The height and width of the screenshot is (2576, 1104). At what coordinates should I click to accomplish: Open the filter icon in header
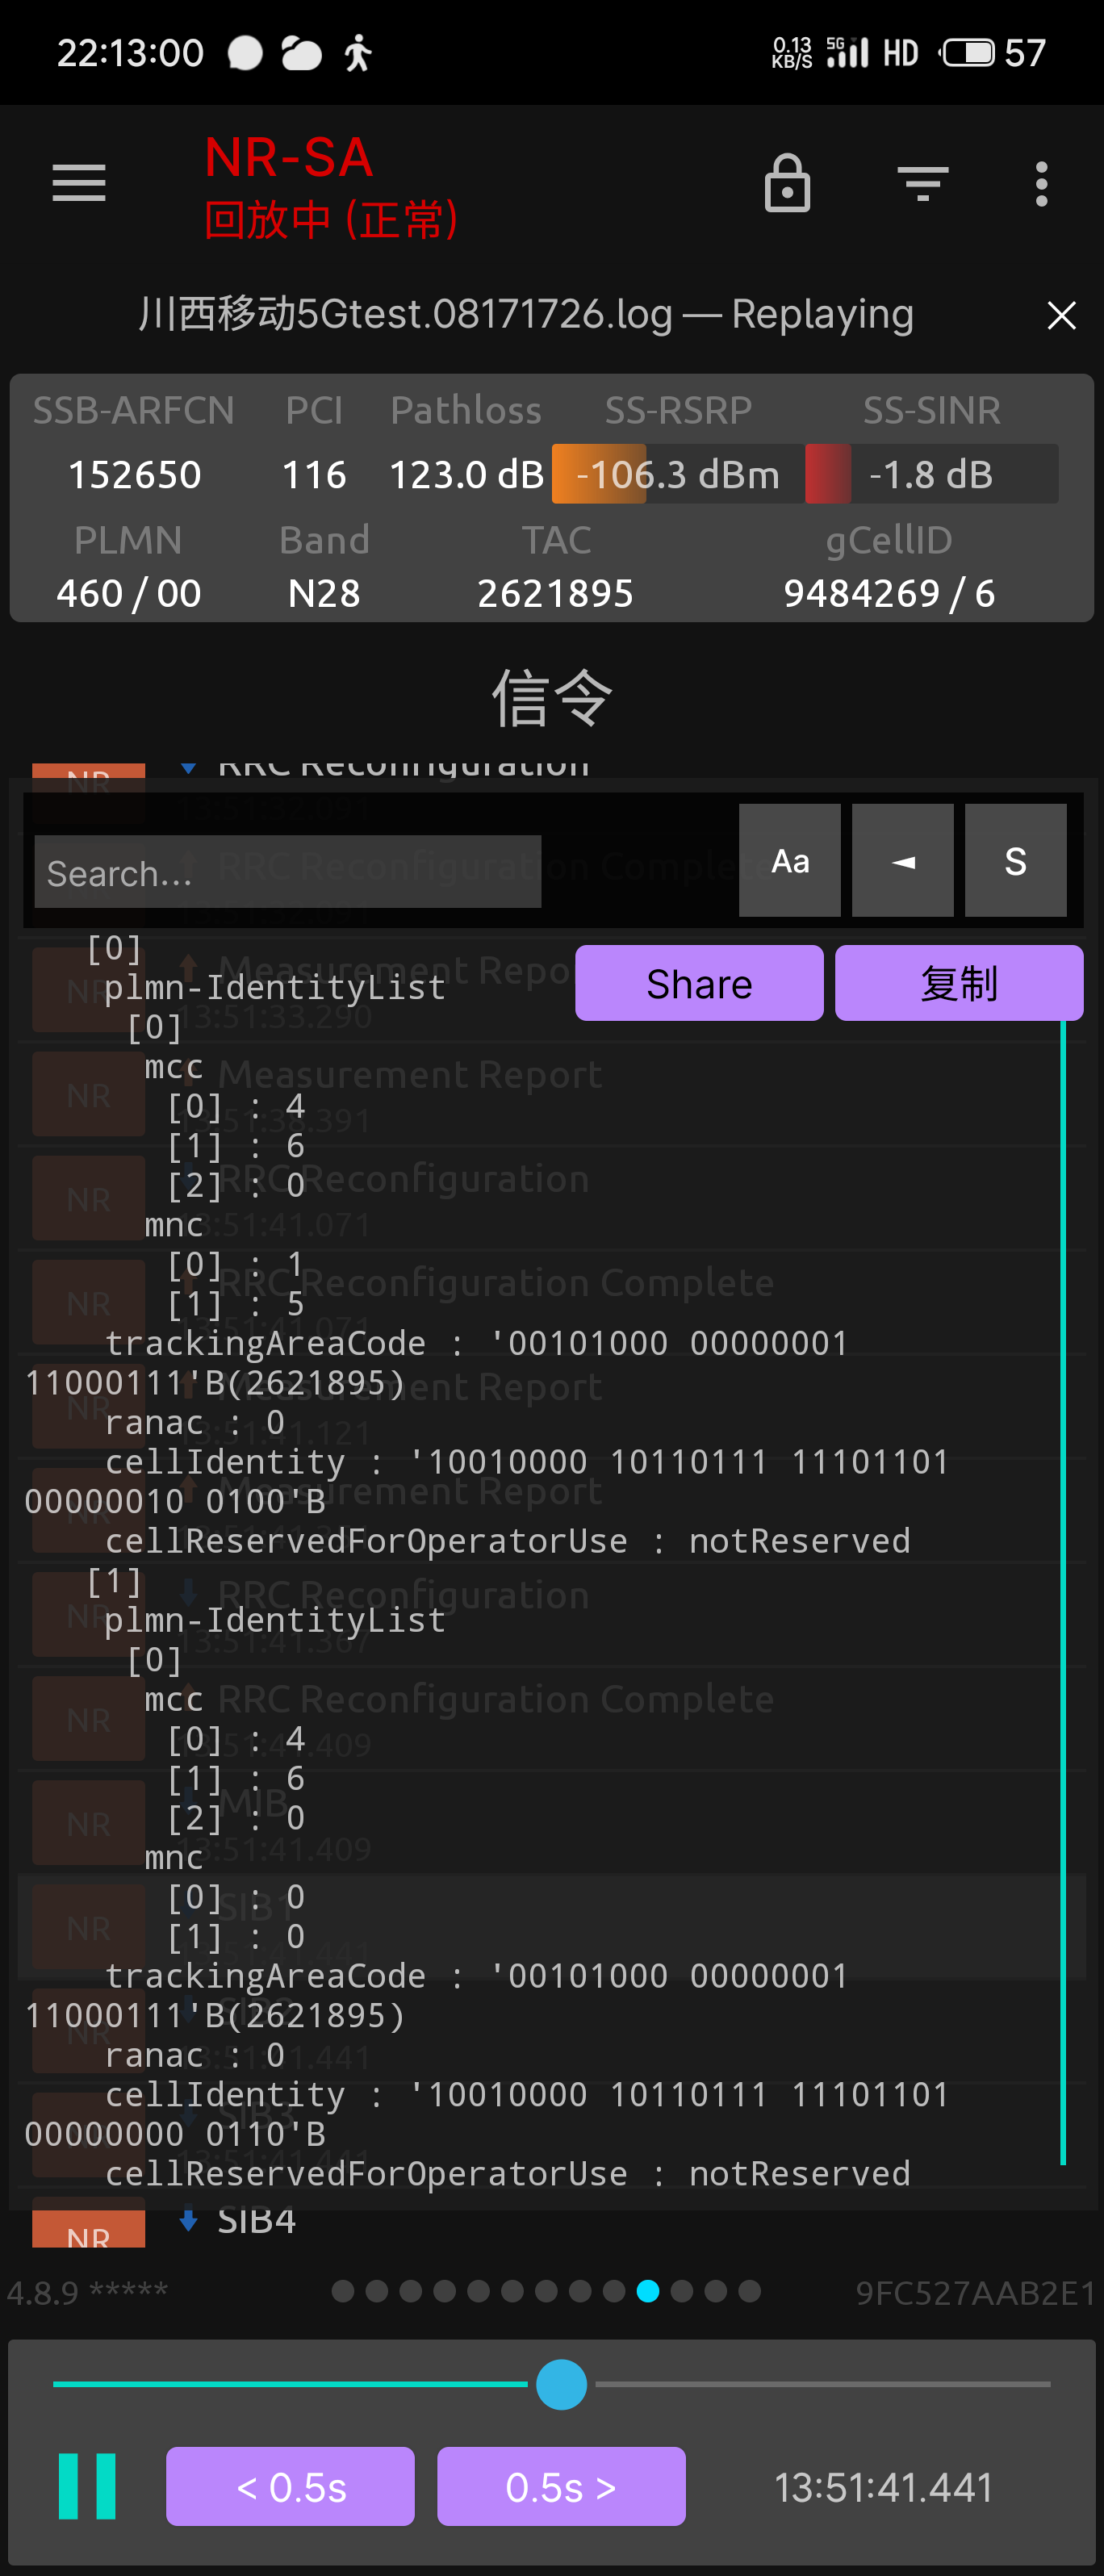point(922,184)
